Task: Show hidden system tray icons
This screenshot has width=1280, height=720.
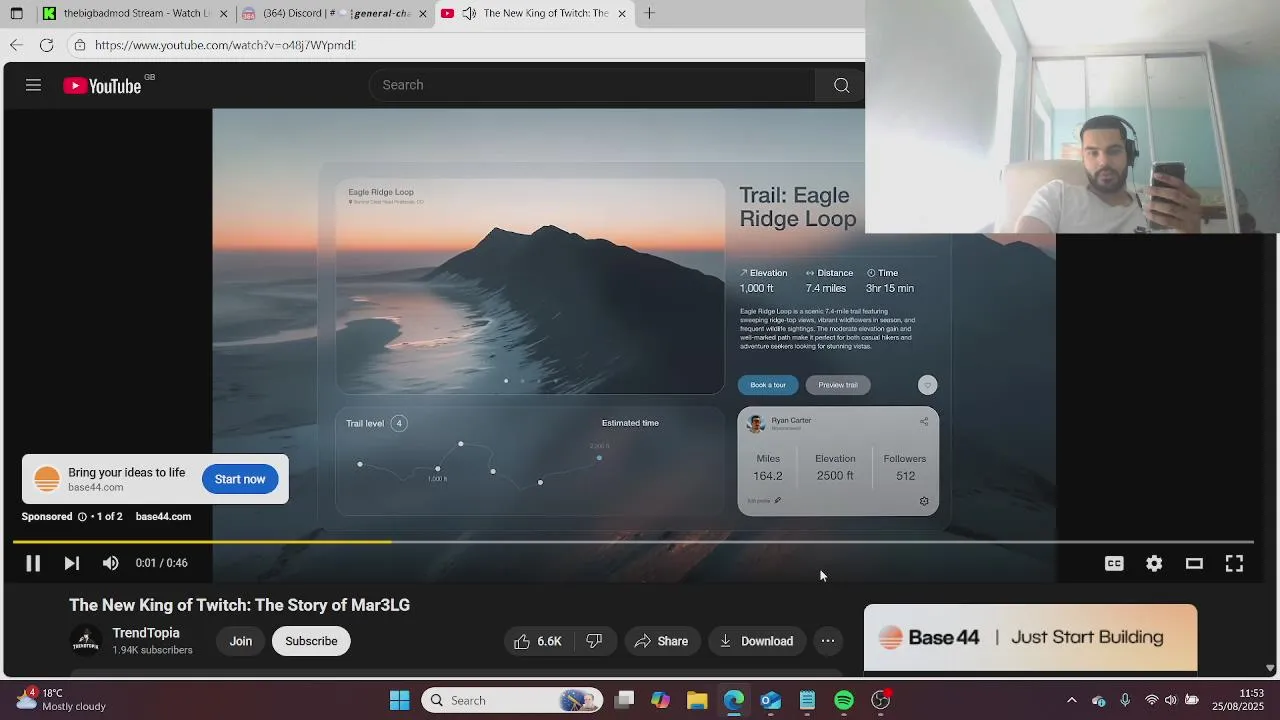Action: coord(1072,700)
